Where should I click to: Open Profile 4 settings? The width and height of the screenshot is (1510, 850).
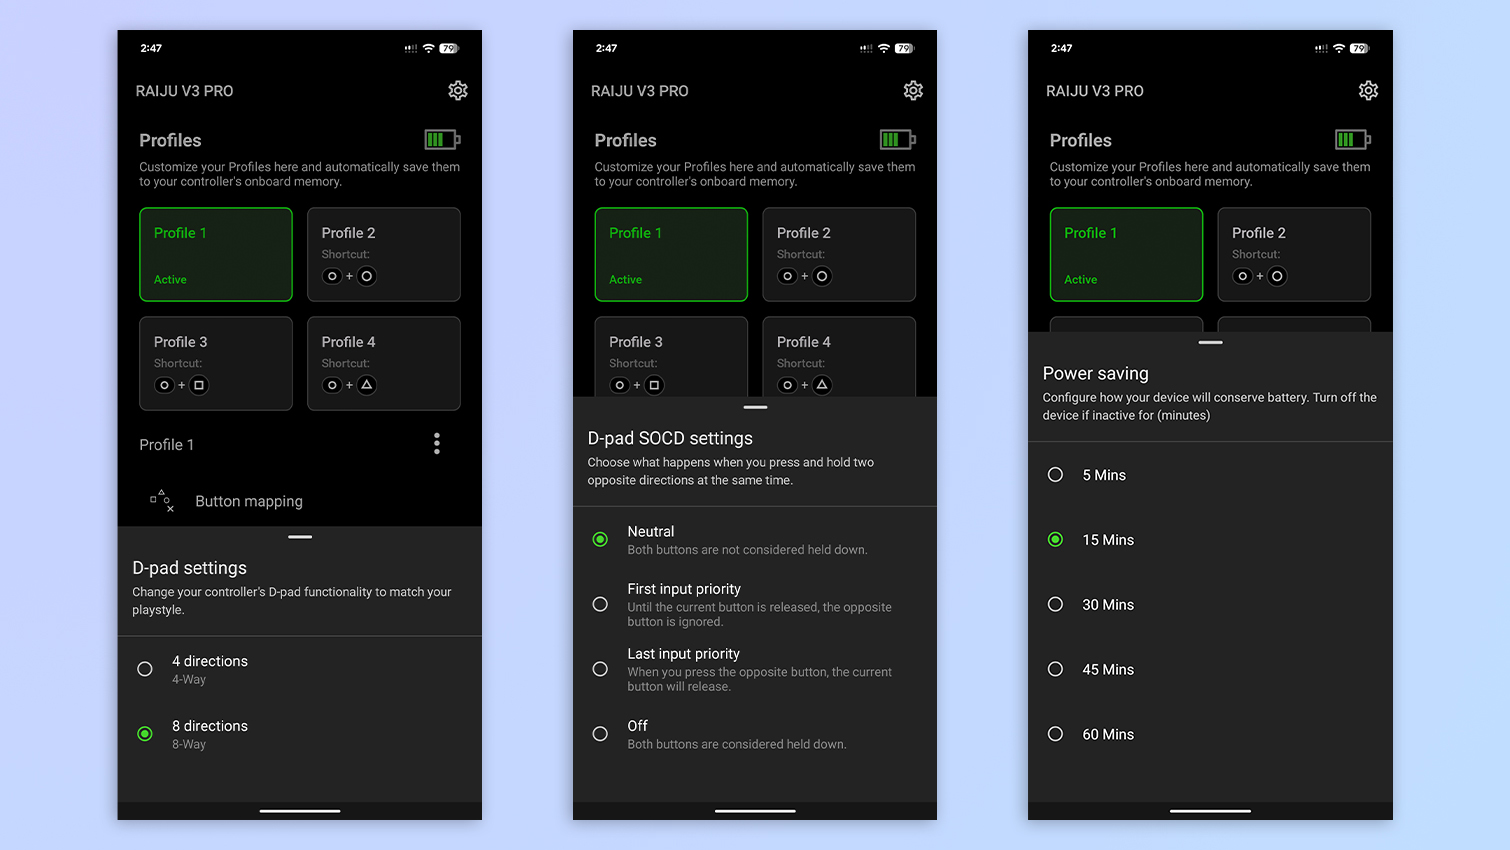[383, 363]
